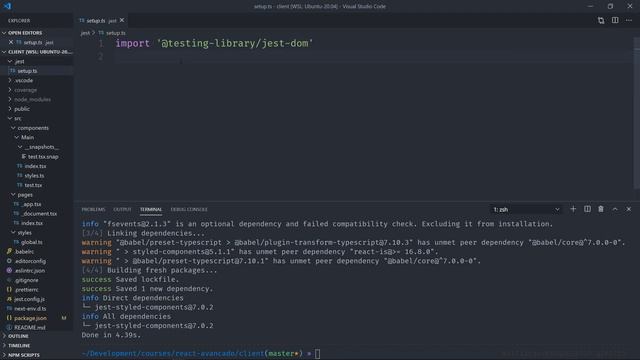Click 'Done in 4.39s.' terminal line
The height and width of the screenshot is (360, 640).
[111, 335]
